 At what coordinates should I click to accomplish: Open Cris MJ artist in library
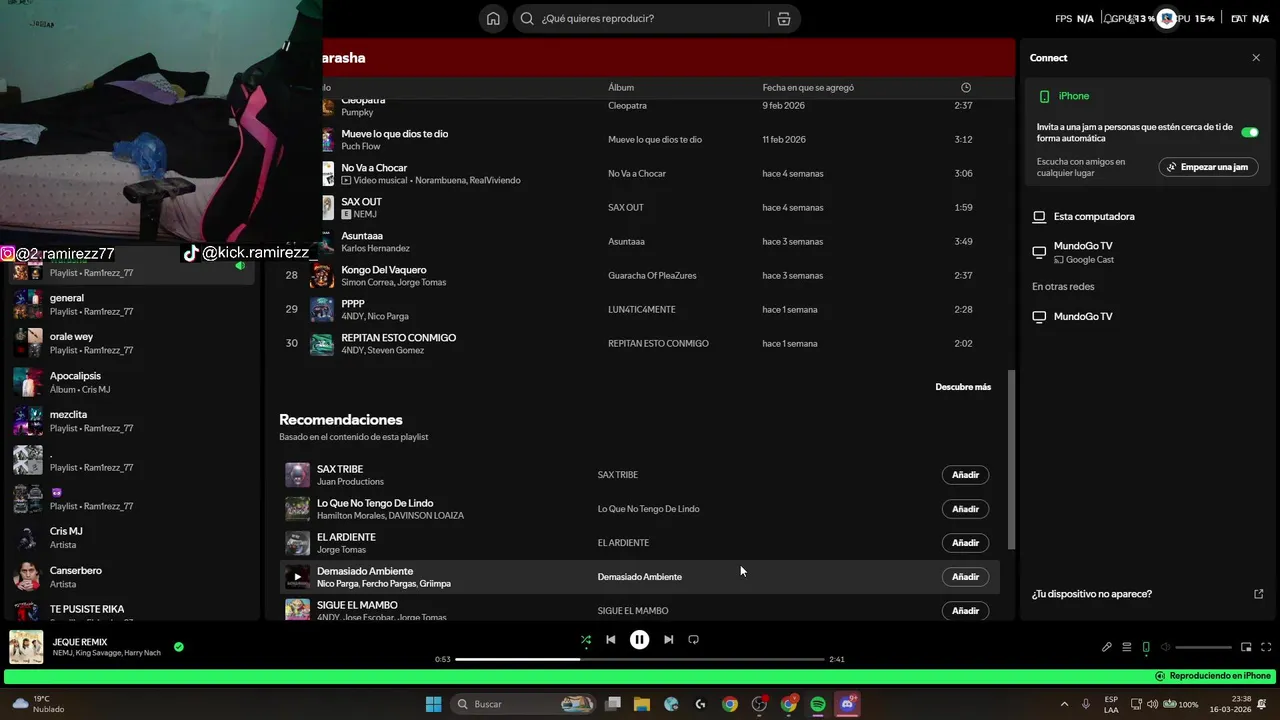point(130,538)
